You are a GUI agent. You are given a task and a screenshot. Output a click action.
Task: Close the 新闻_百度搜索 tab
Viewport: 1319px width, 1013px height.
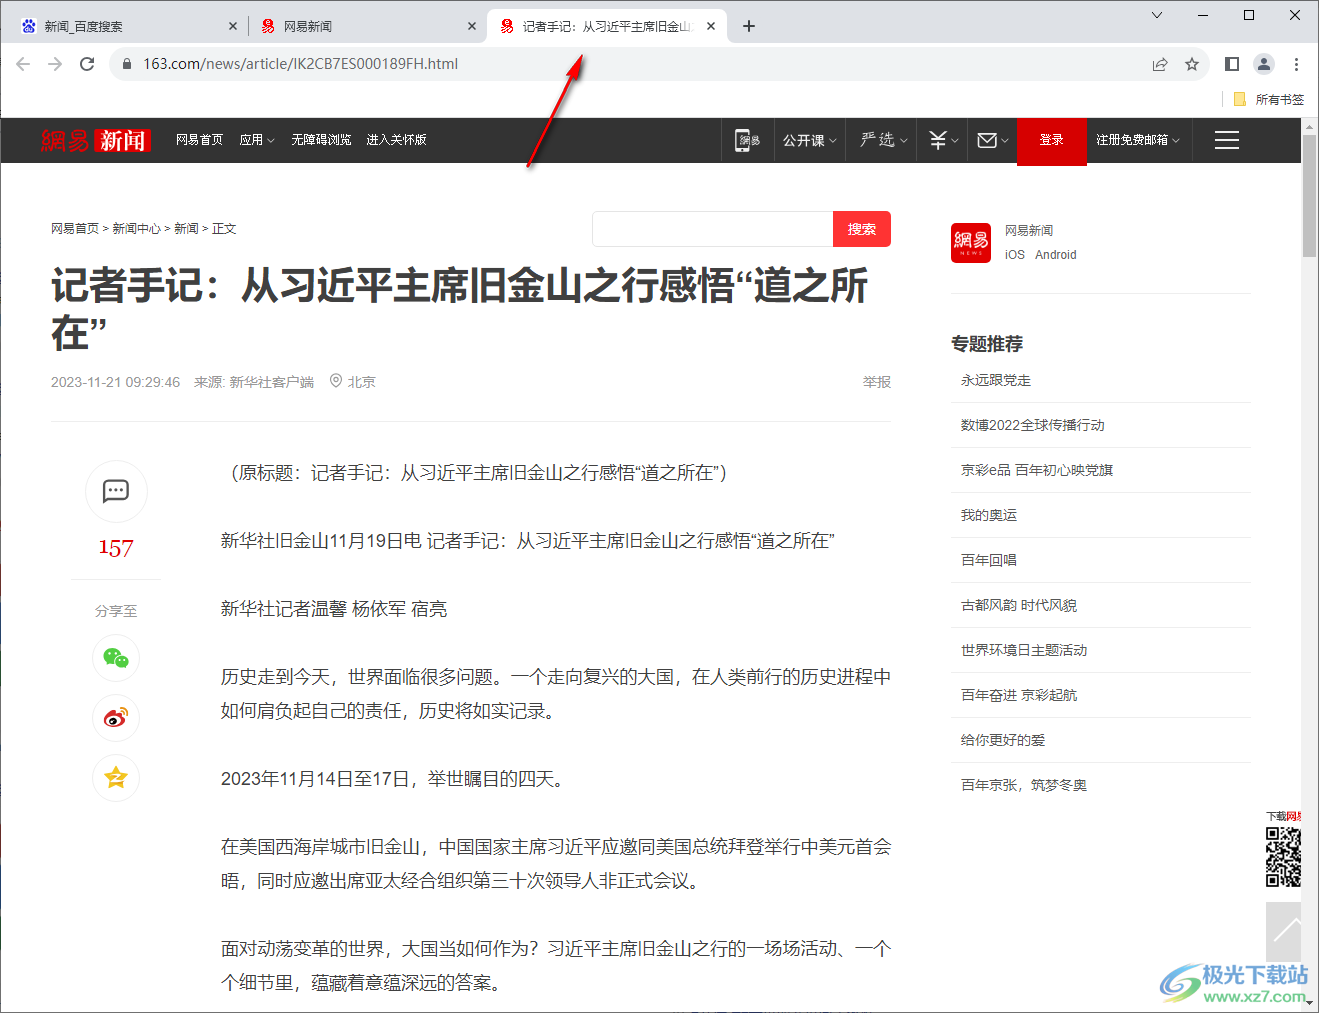tap(233, 26)
